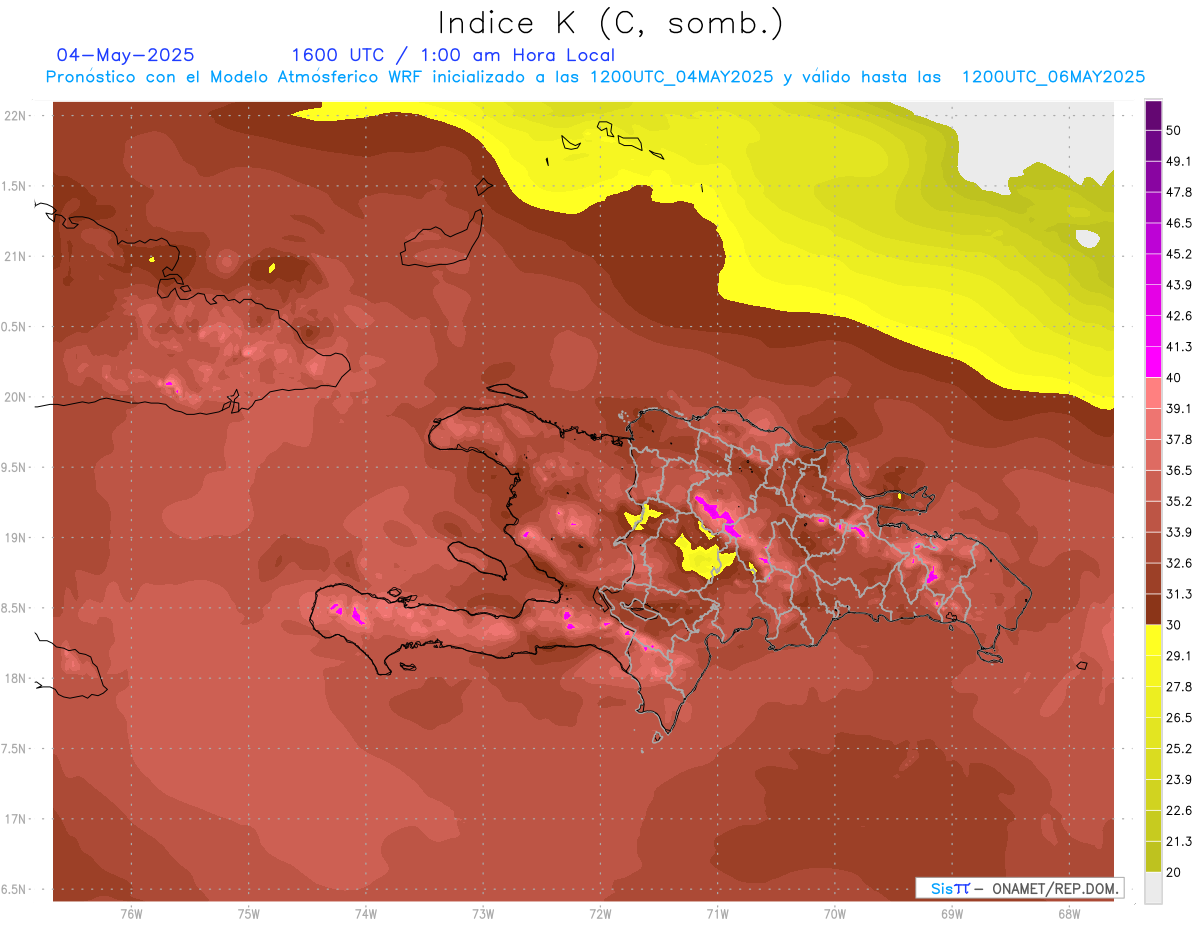The image size is (1200, 927).
Task: Click the "71W" longitude label
Action: tap(717, 914)
